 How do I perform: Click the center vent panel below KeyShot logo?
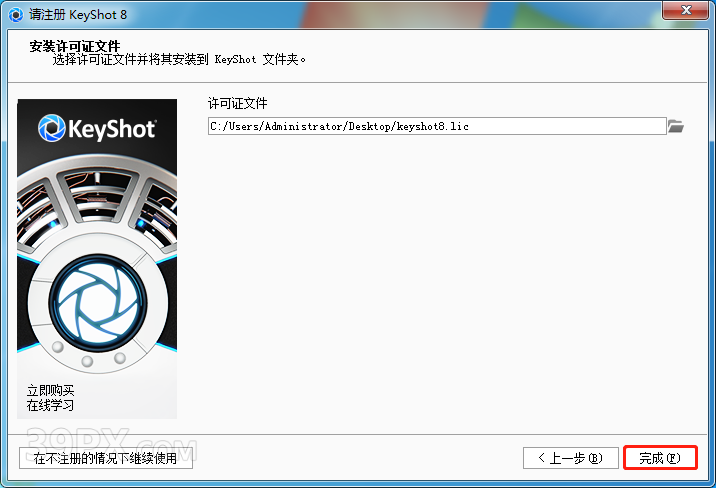click(95, 188)
